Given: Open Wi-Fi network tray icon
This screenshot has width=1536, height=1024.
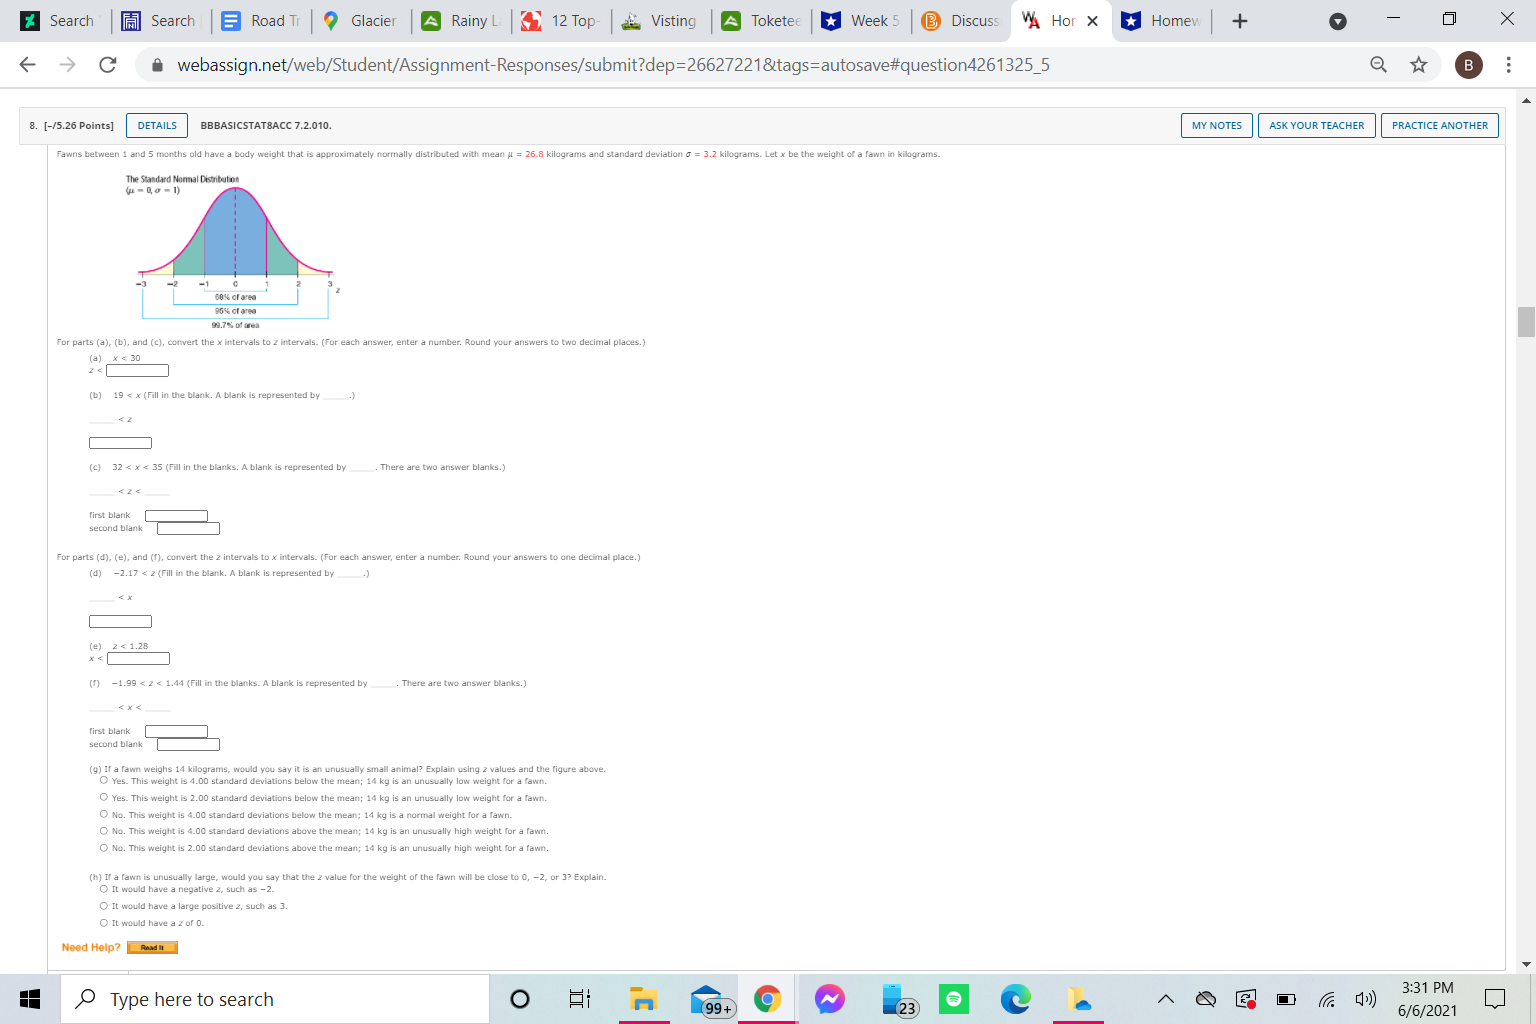Looking at the screenshot, I should click(1327, 999).
